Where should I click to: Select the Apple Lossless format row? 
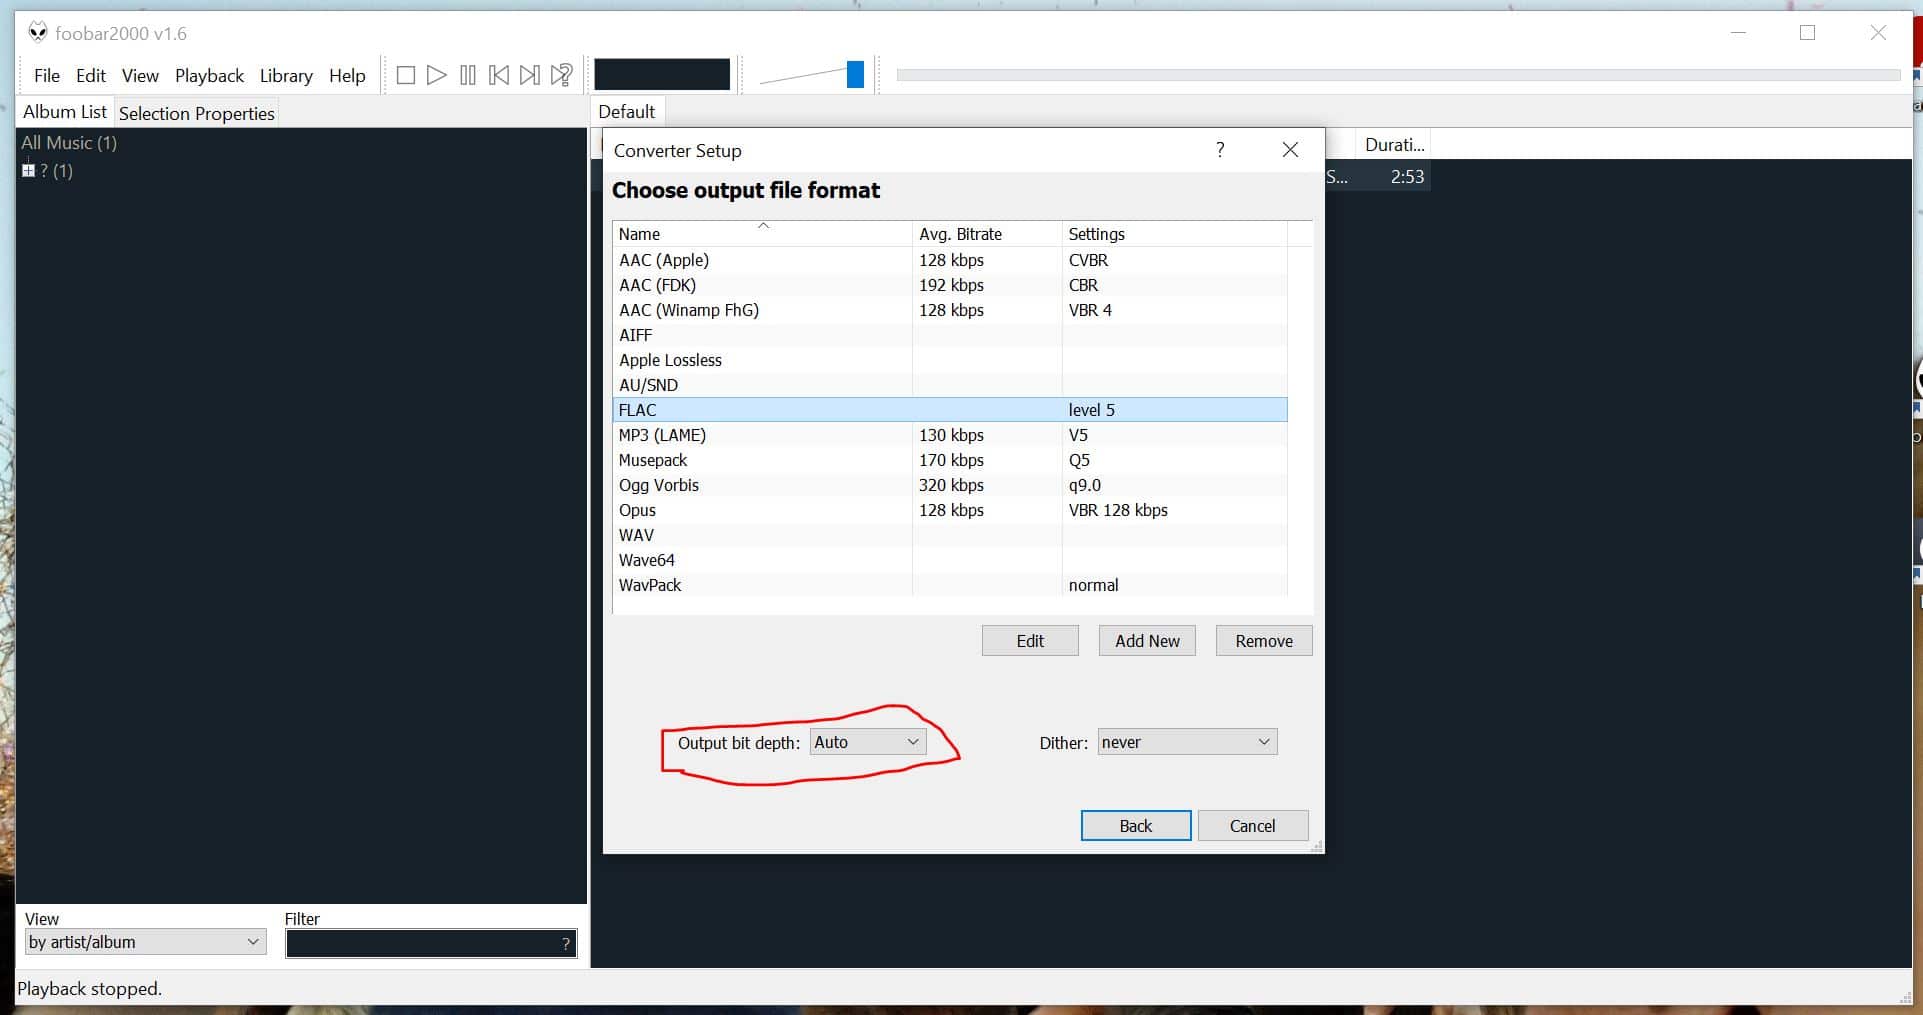point(950,360)
